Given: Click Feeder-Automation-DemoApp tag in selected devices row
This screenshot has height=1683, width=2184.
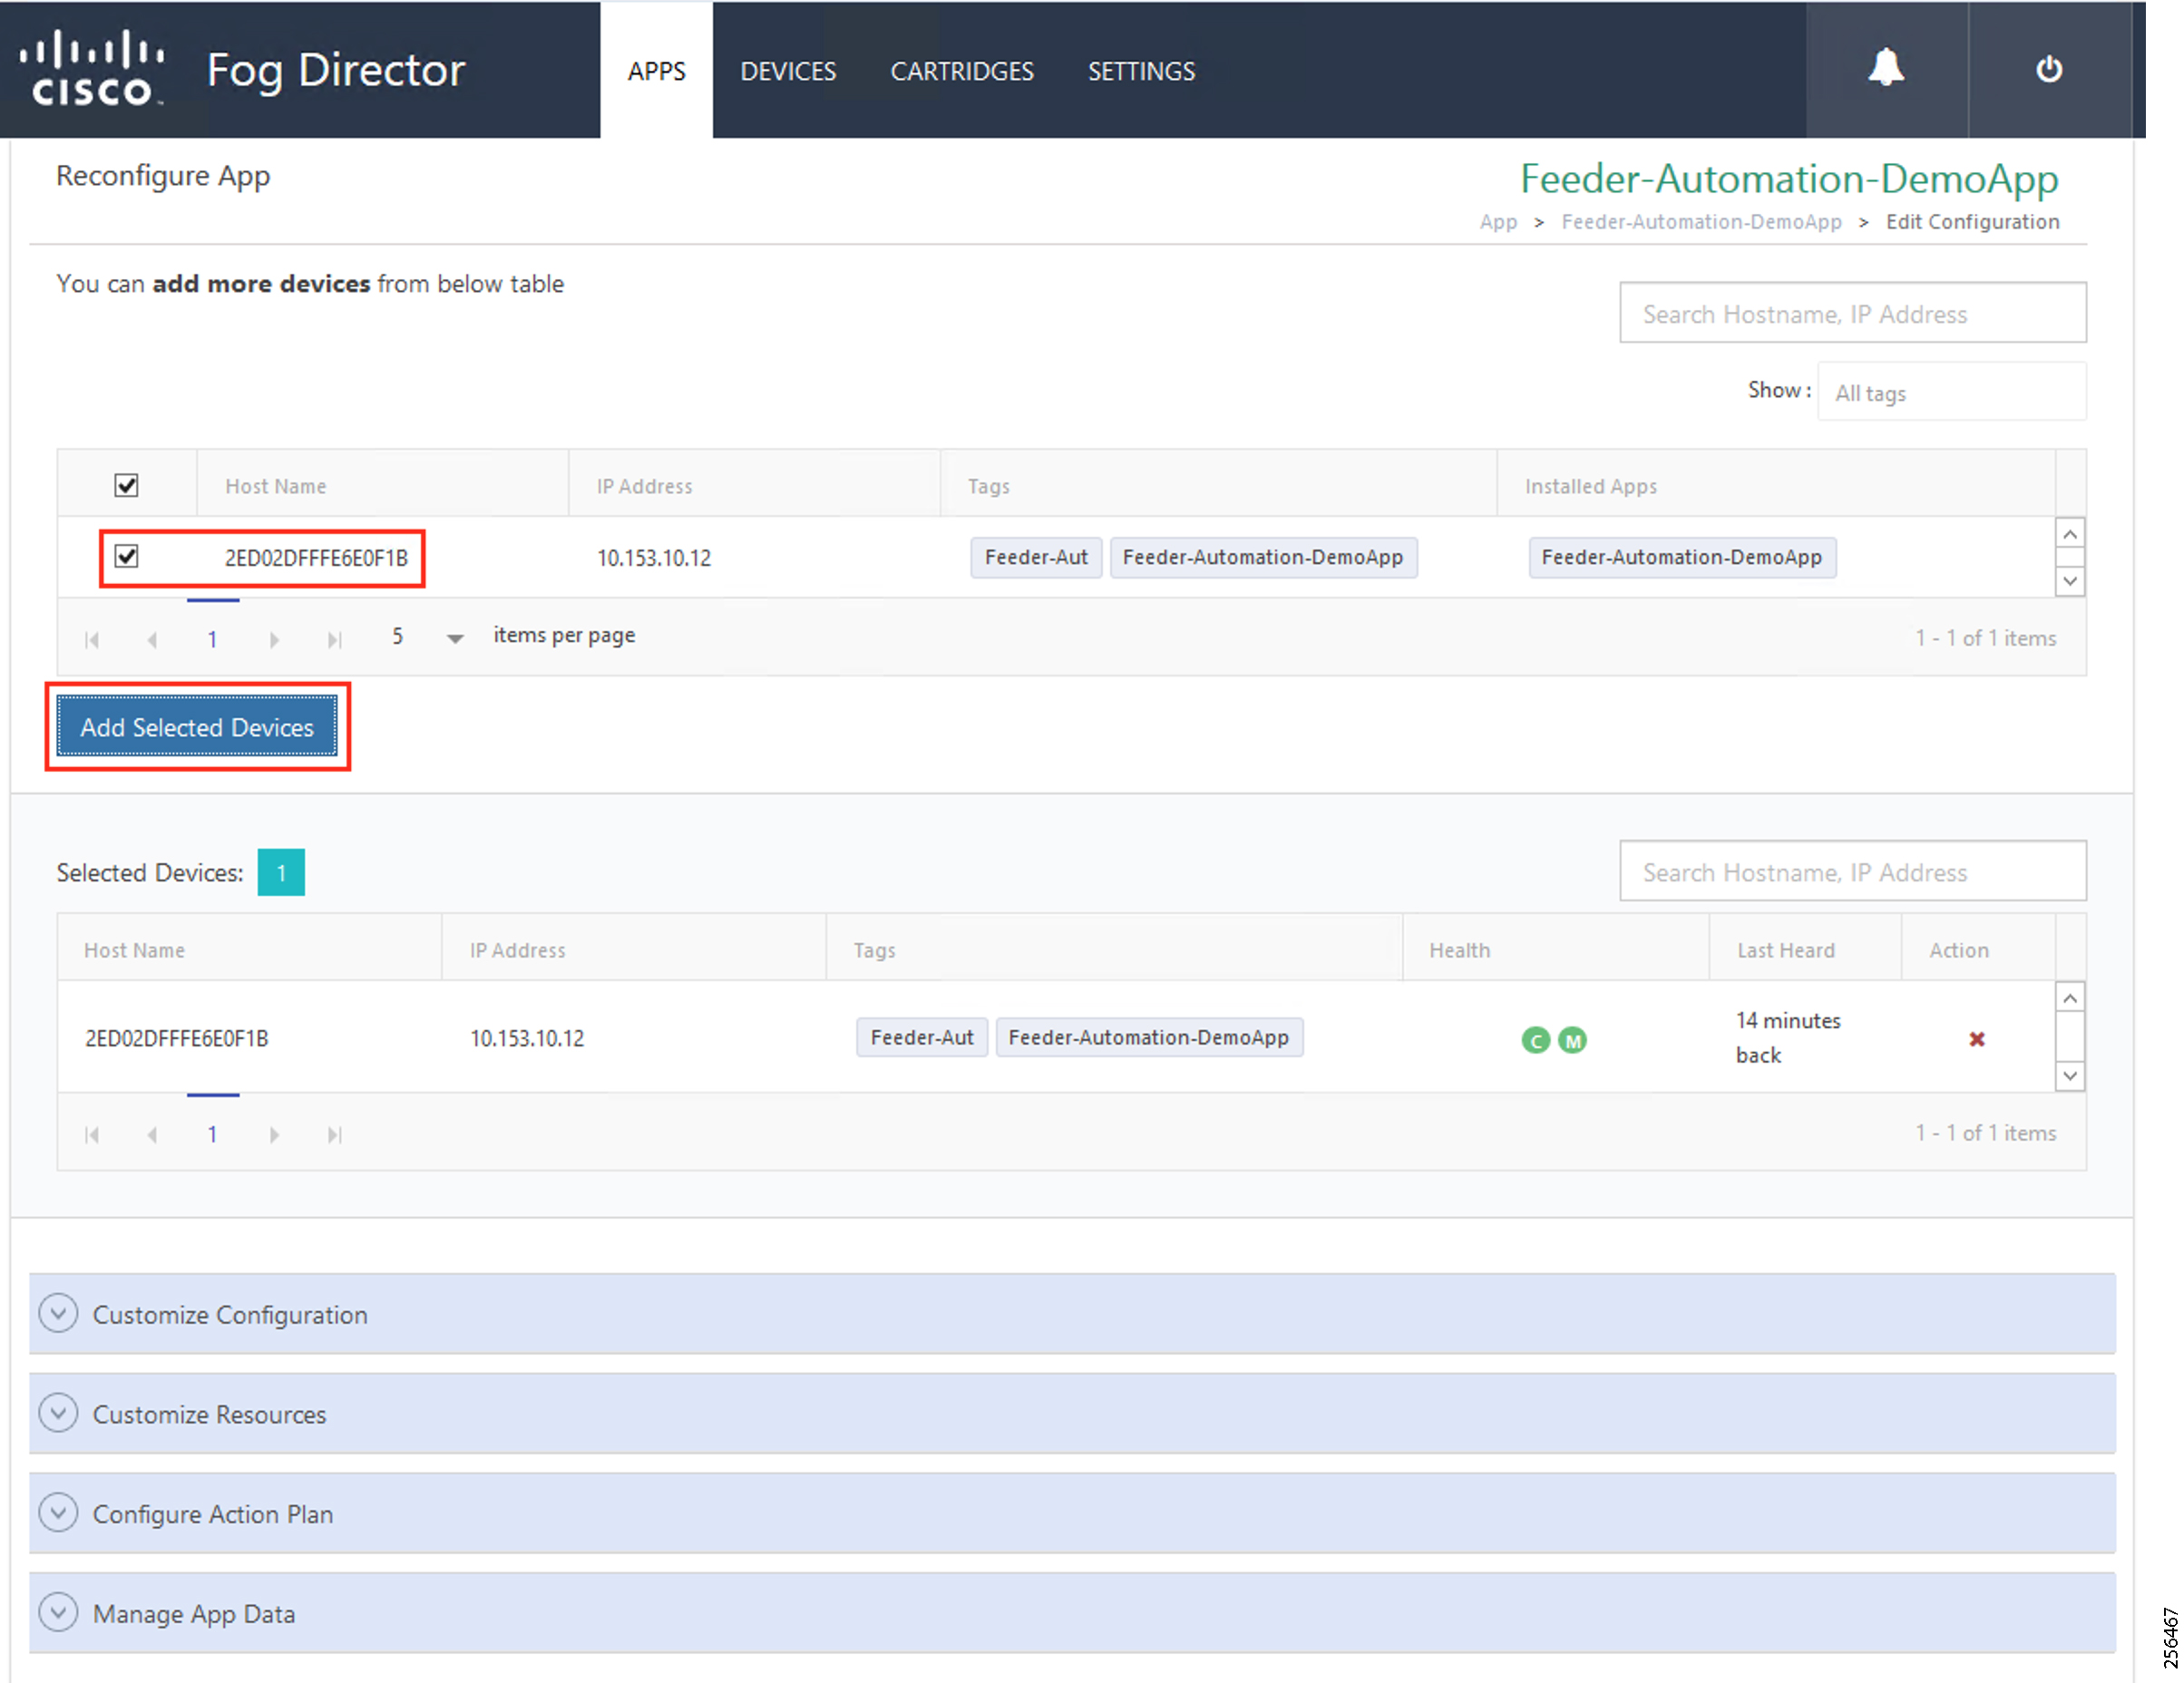Looking at the screenshot, I should (1149, 1037).
